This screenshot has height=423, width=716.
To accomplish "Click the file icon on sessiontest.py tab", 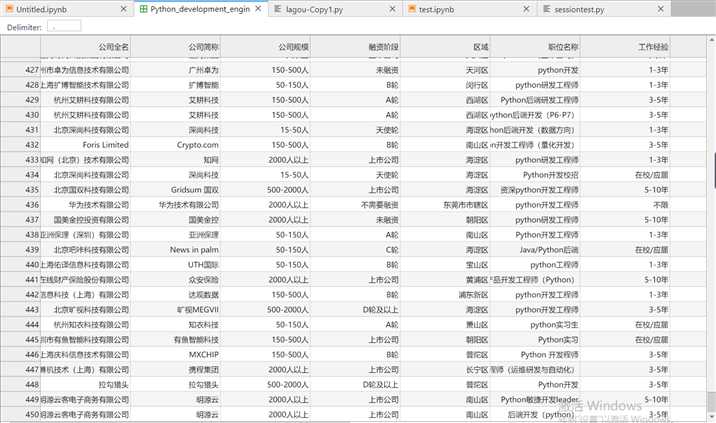I will click(546, 9).
